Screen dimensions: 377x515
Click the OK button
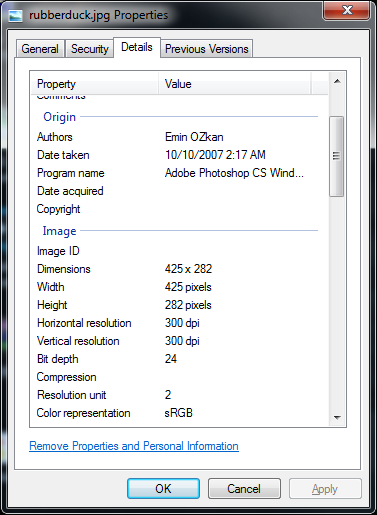tap(163, 489)
